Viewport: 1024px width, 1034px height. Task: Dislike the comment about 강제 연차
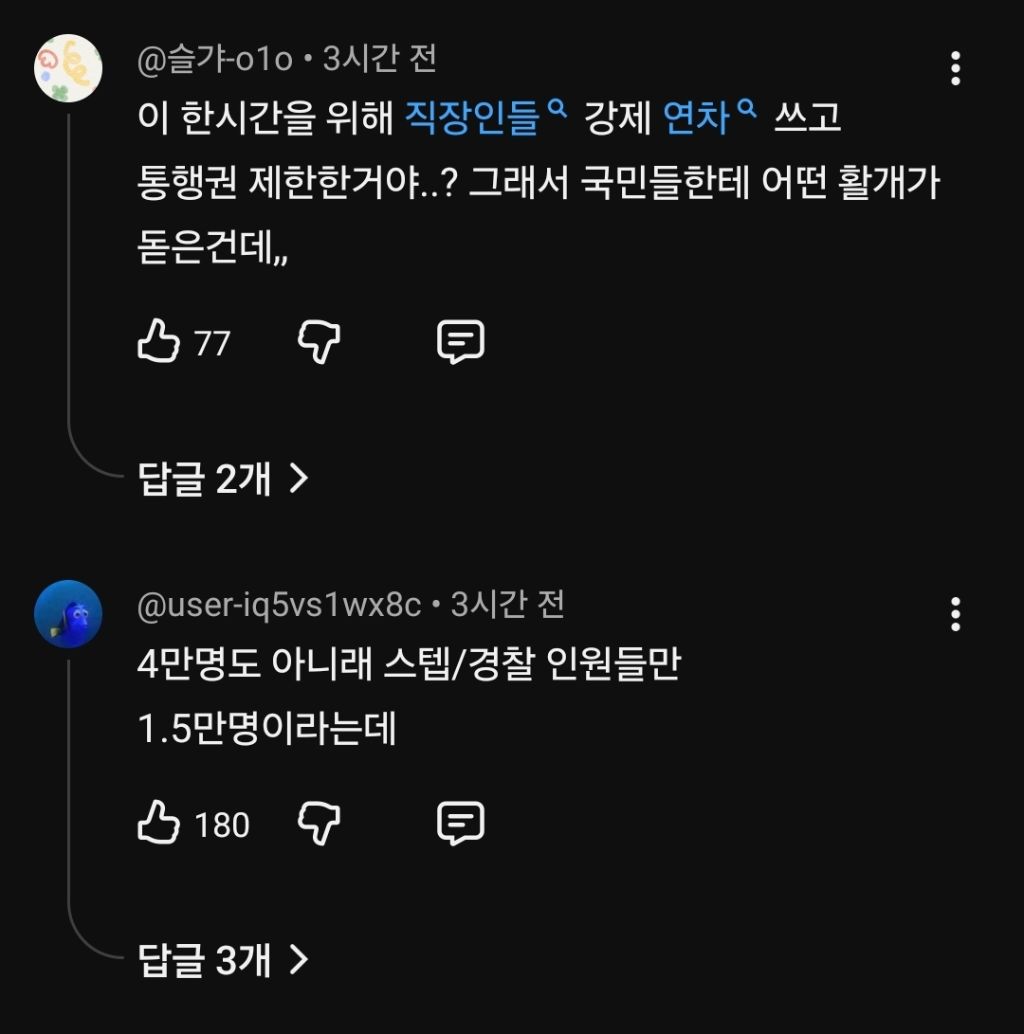[319, 343]
